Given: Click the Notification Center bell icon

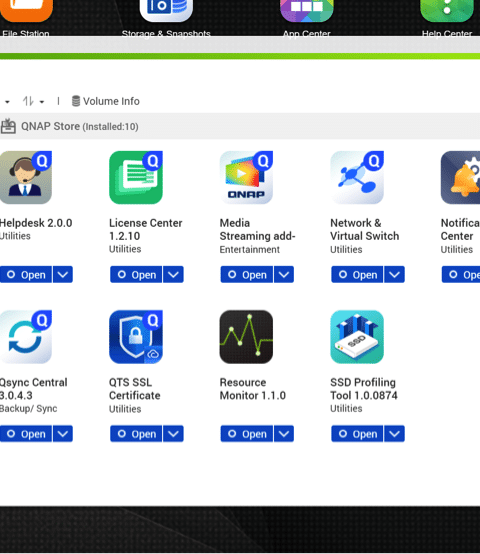Looking at the screenshot, I should (461, 177).
